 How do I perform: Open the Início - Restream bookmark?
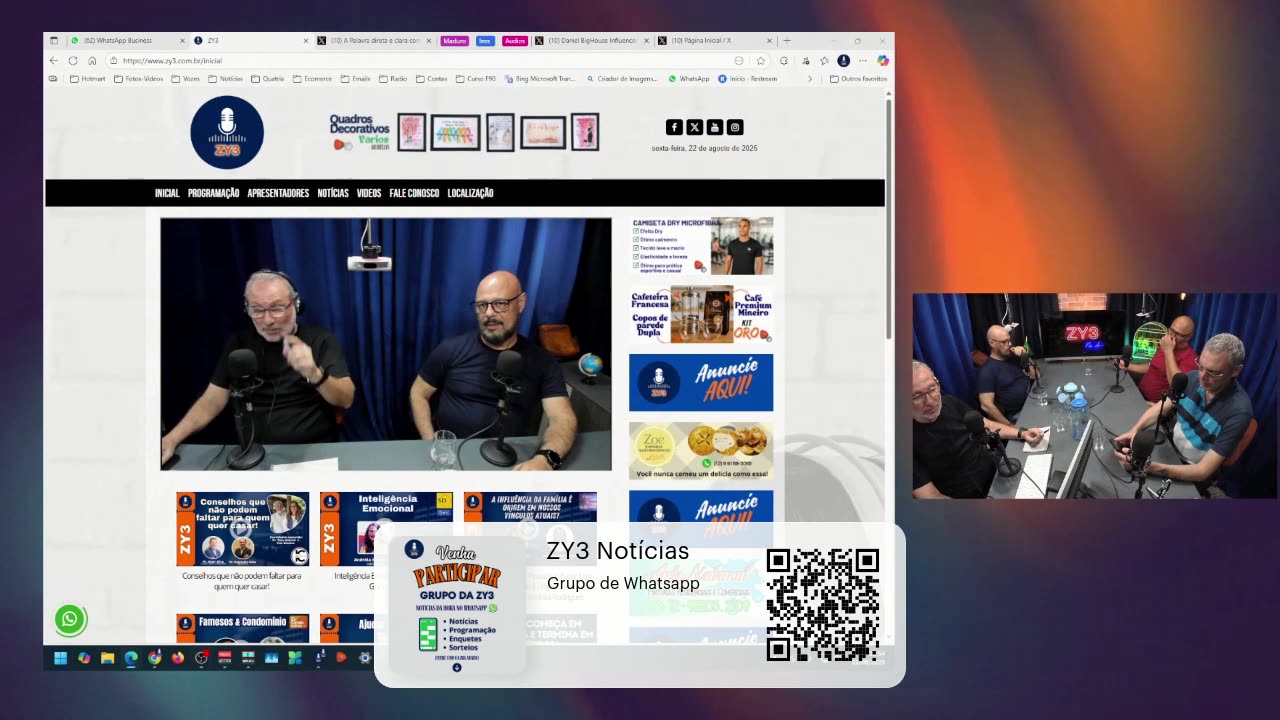click(747, 78)
